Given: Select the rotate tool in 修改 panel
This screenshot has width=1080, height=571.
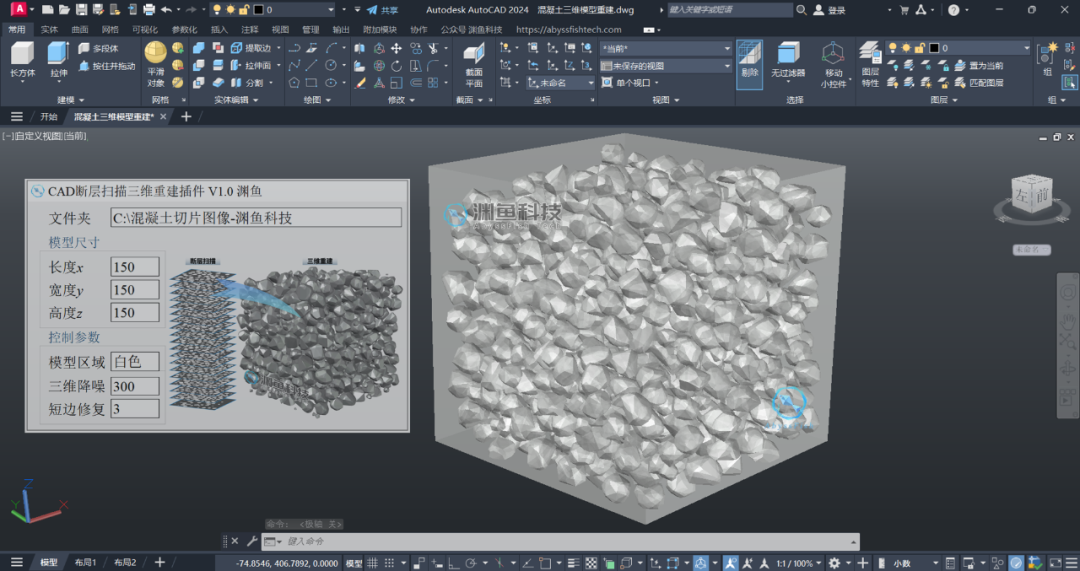Looking at the screenshot, I should coord(396,65).
